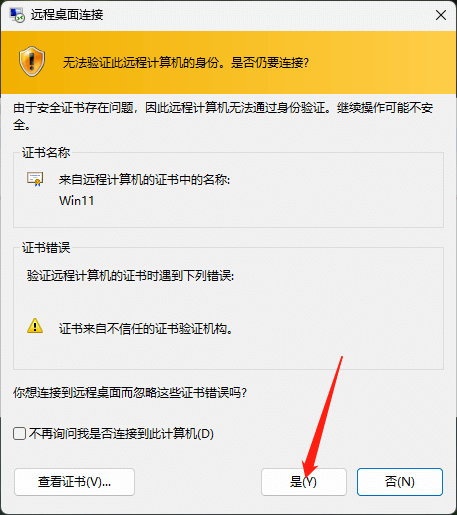Image resolution: width=457 pixels, height=515 pixels.
Task: Confirm connection with the 是(Y) button
Action: point(304,482)
